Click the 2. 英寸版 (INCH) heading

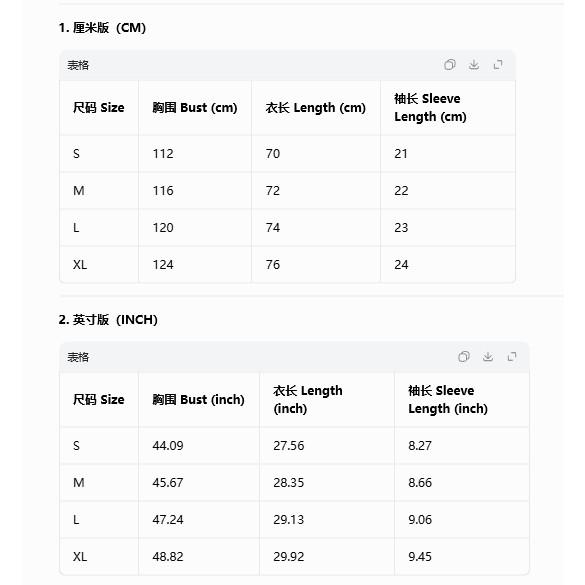tap(108, 320)
